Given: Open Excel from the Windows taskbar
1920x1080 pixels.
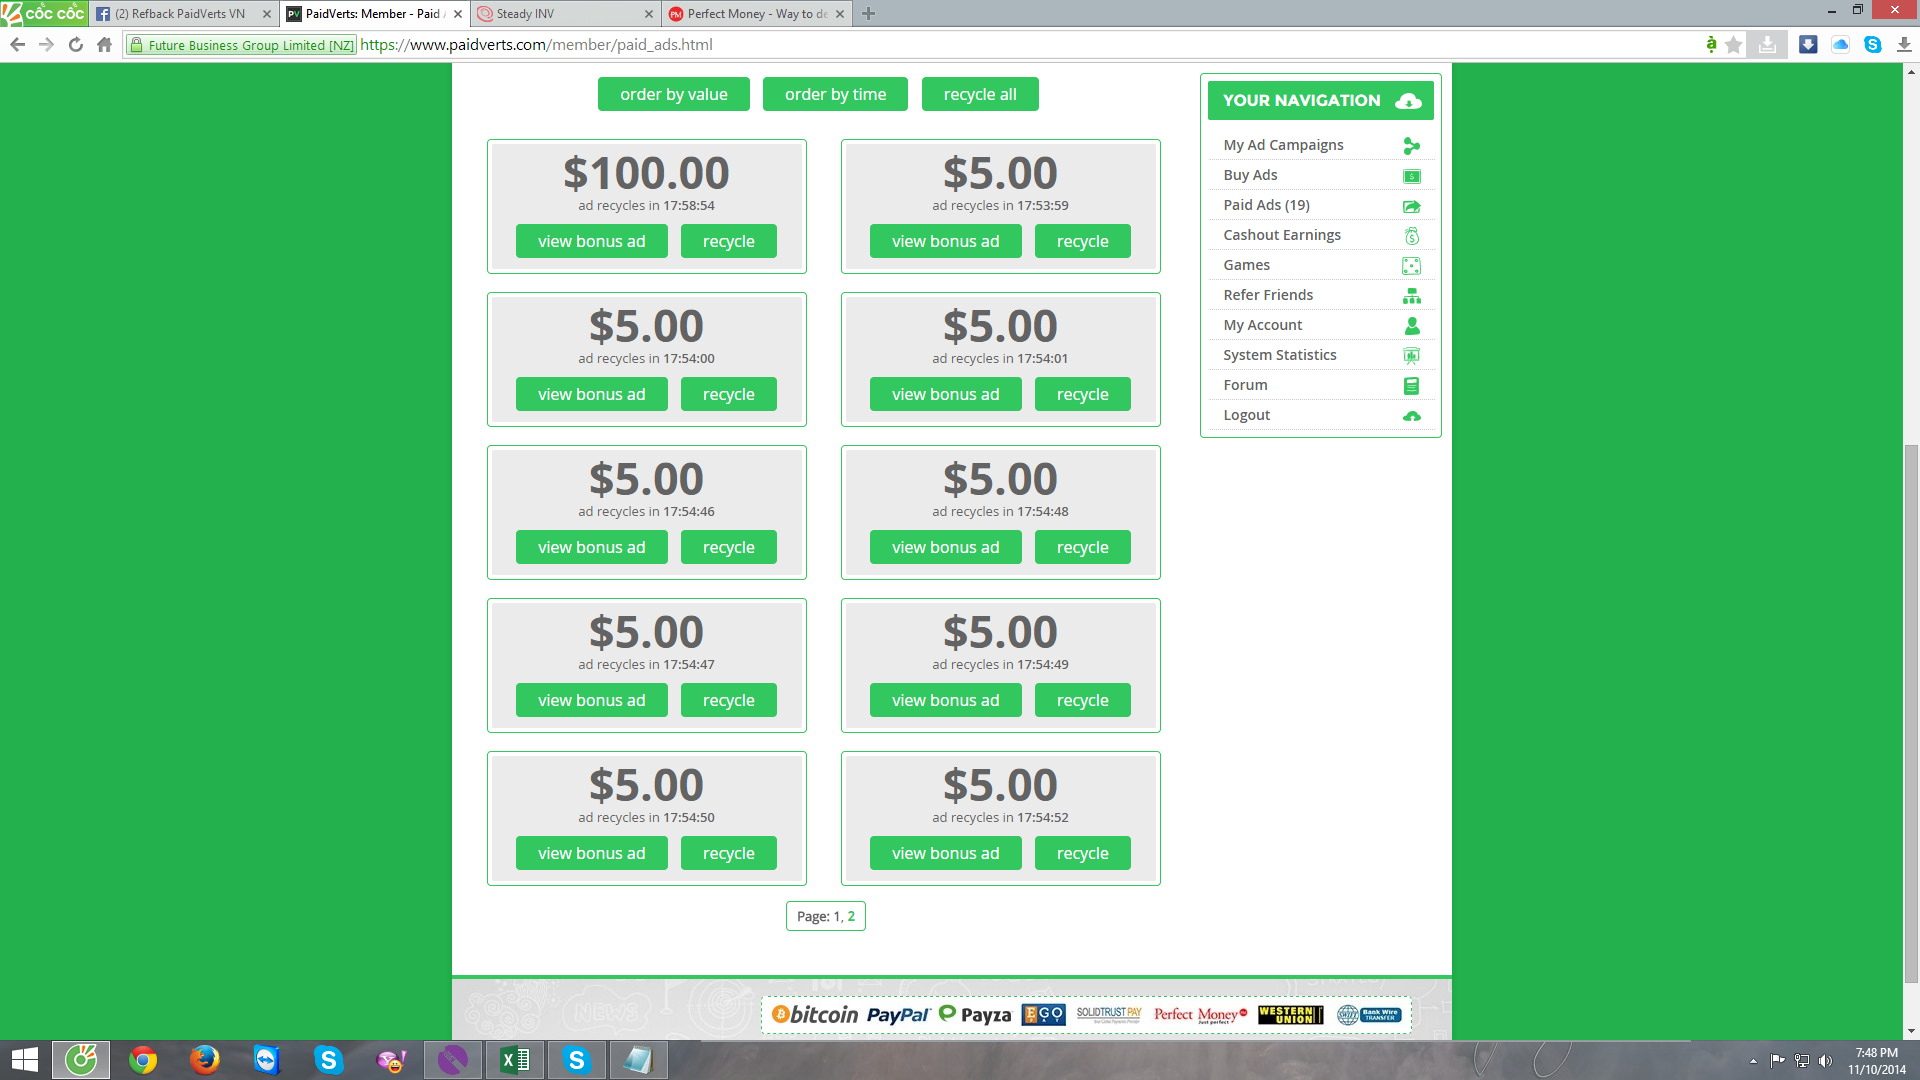Looking at the screenshot, I should 515,1059.
